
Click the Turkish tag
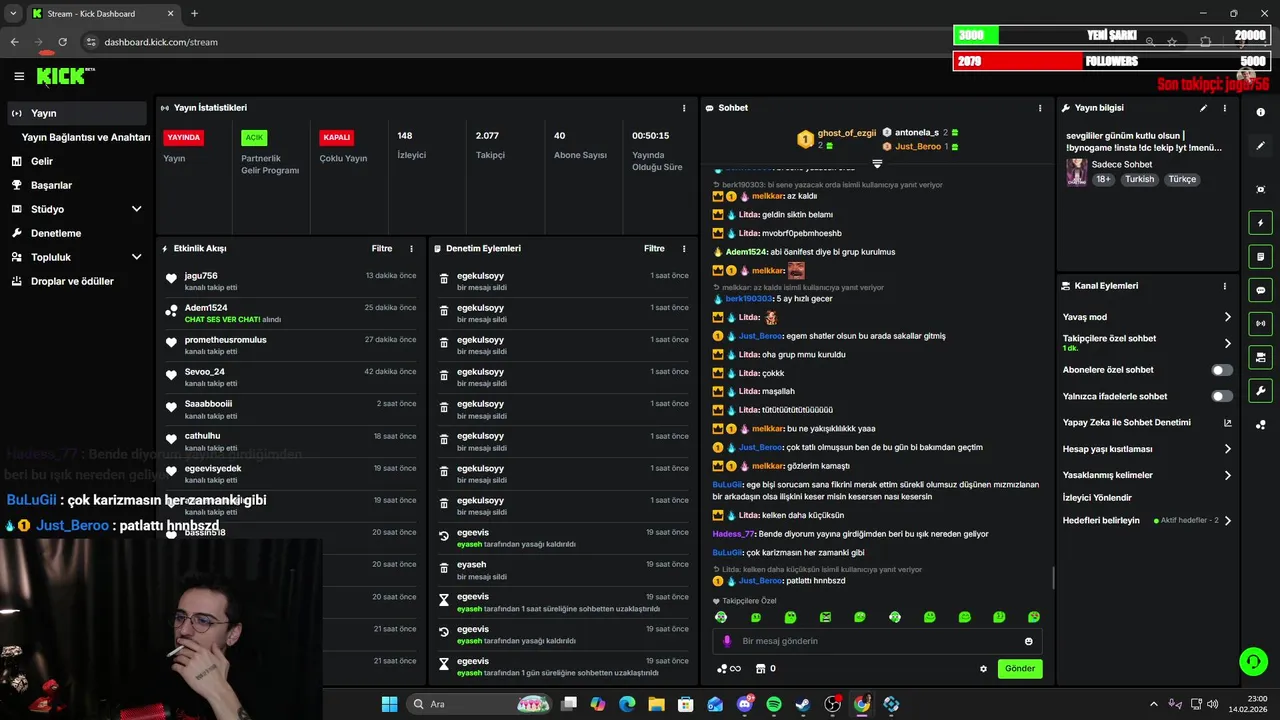point(1139,179)
